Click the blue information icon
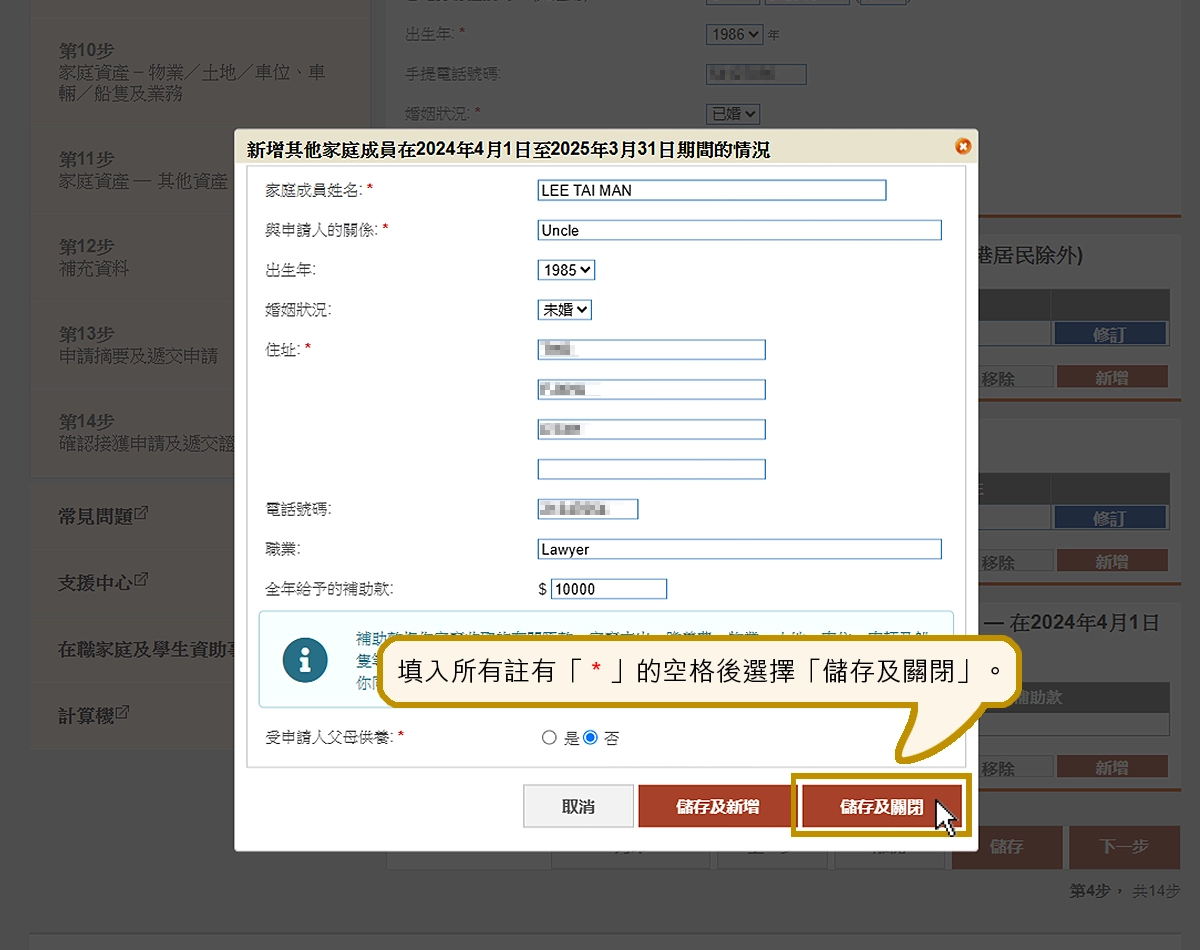Viewport: 1200px width, 950px height. pyautogui.click(x=305, y=660)
